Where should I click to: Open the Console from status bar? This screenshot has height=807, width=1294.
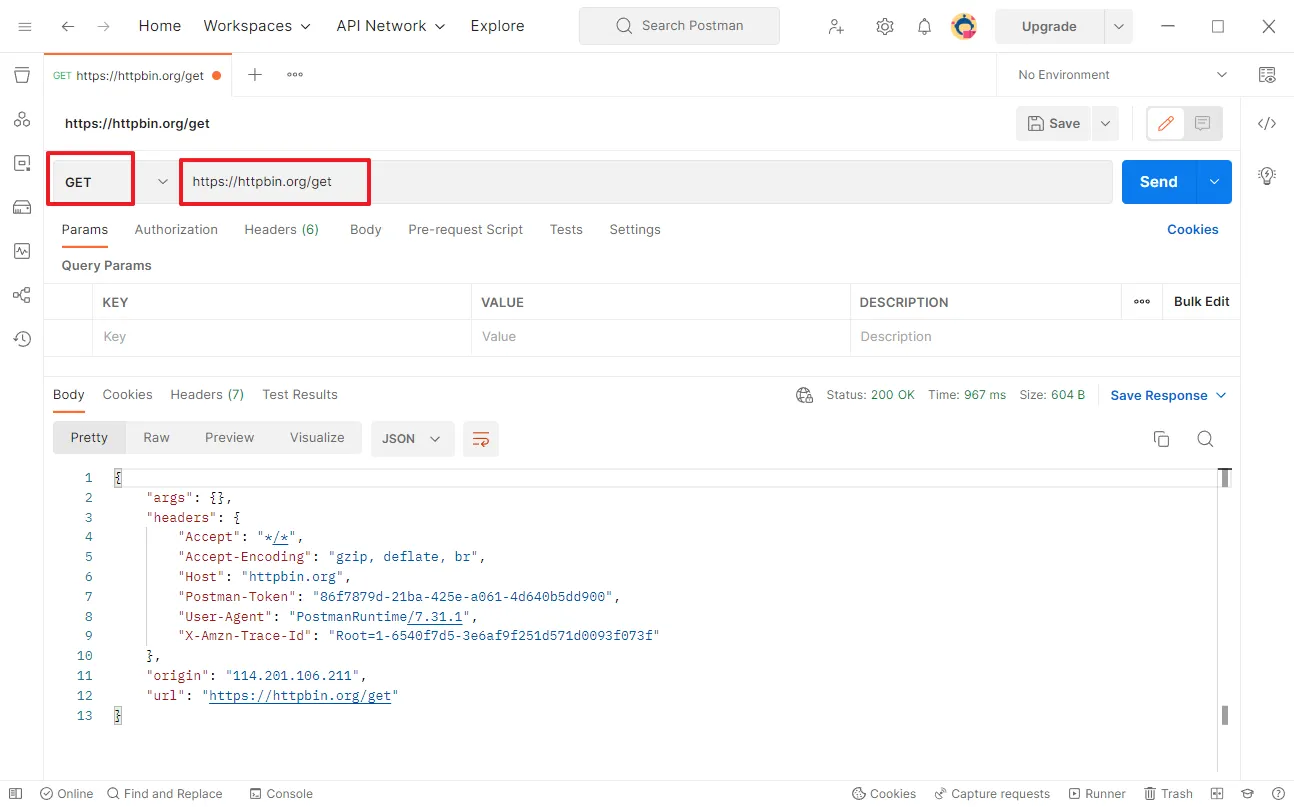pos(281,794)
